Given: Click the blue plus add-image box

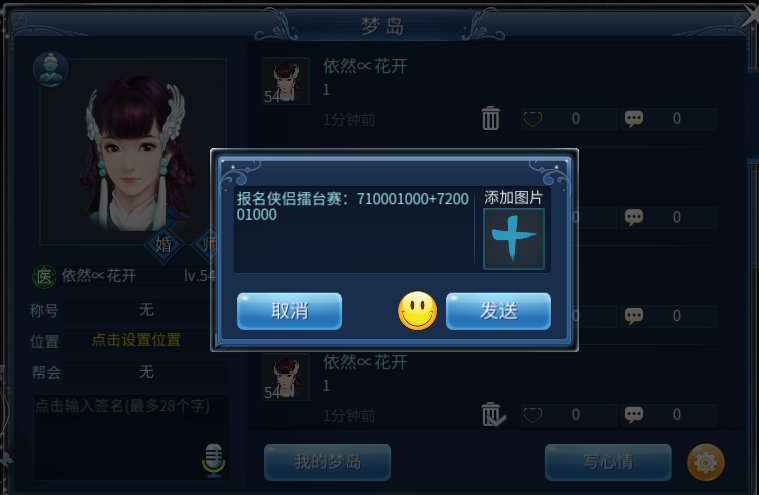Looking at the screenshot, I should click(514, 239).
